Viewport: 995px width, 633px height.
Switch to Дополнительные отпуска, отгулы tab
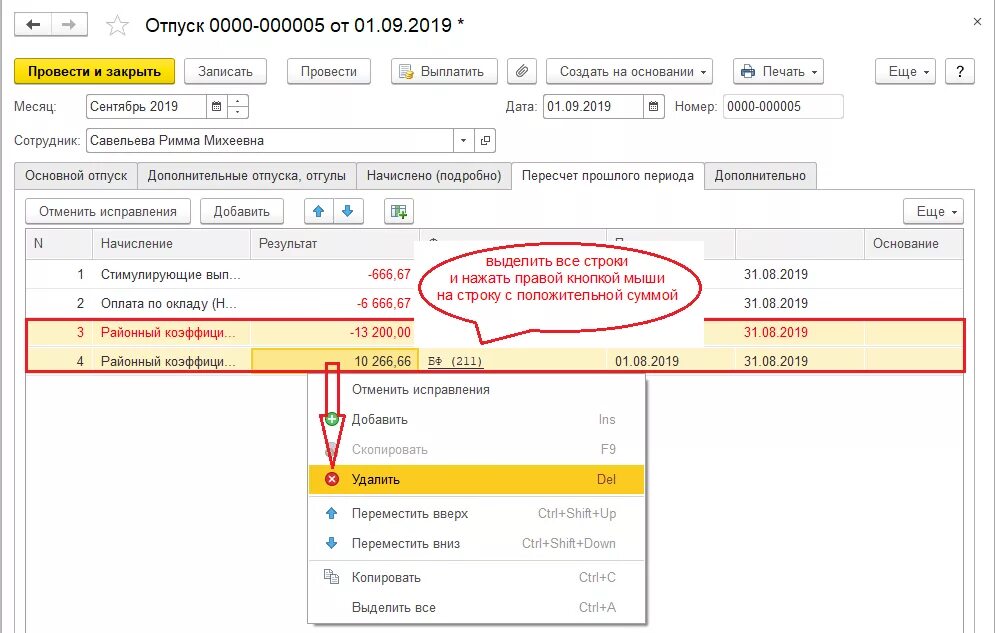click(x=247, y=176)
